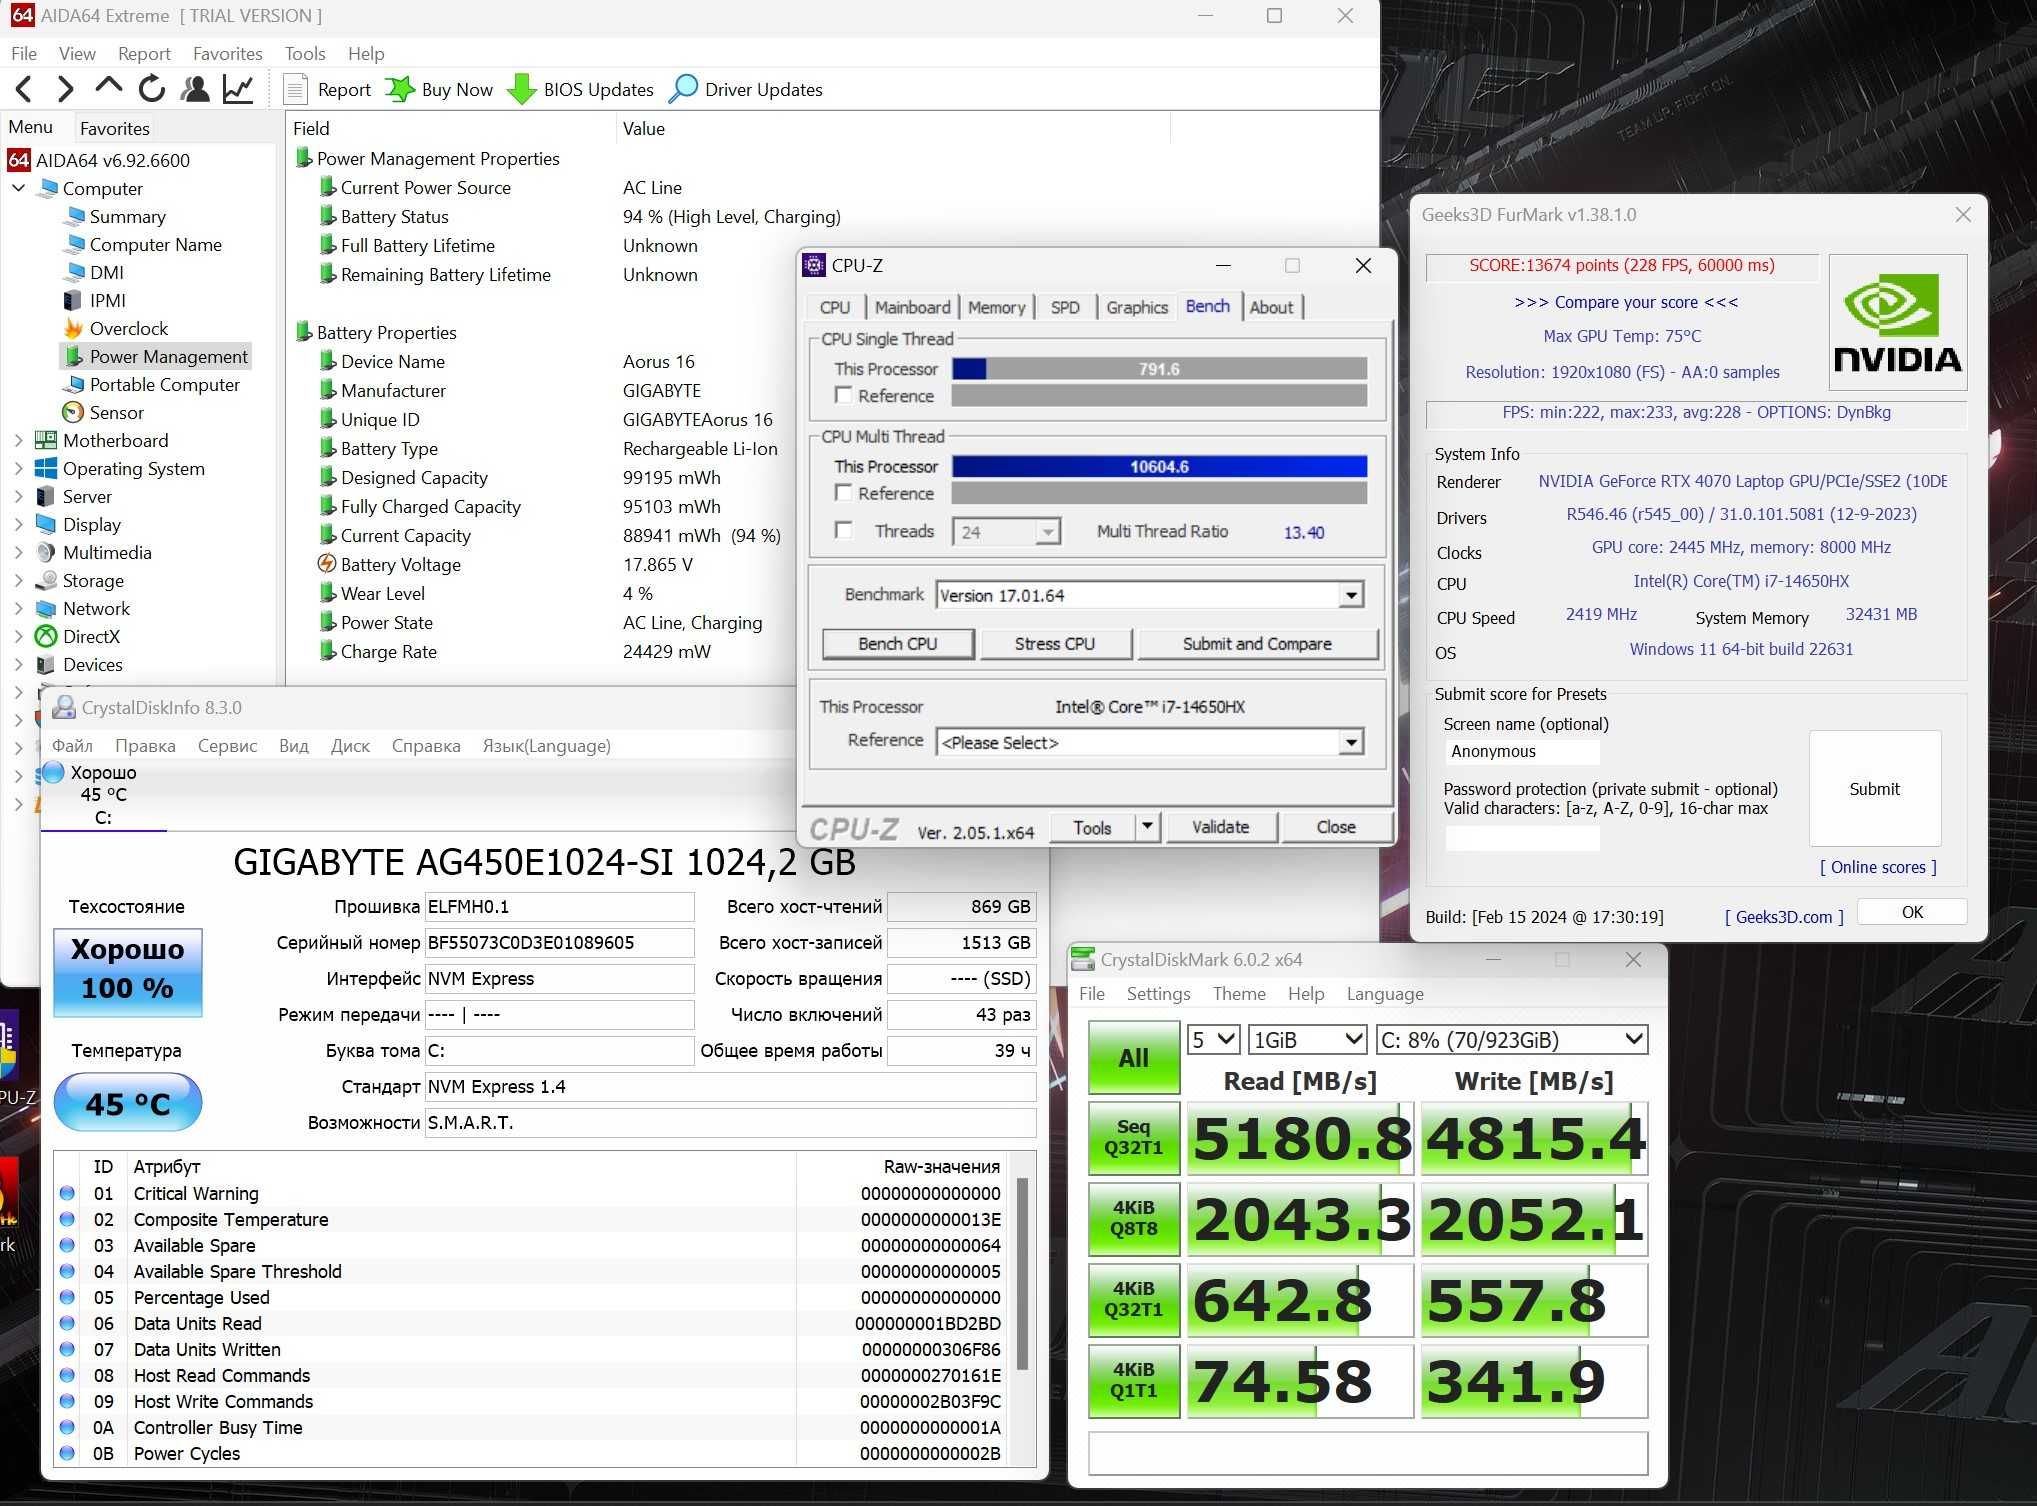
Task: Click Submit and Compare button
Action: coord(1257,644)
